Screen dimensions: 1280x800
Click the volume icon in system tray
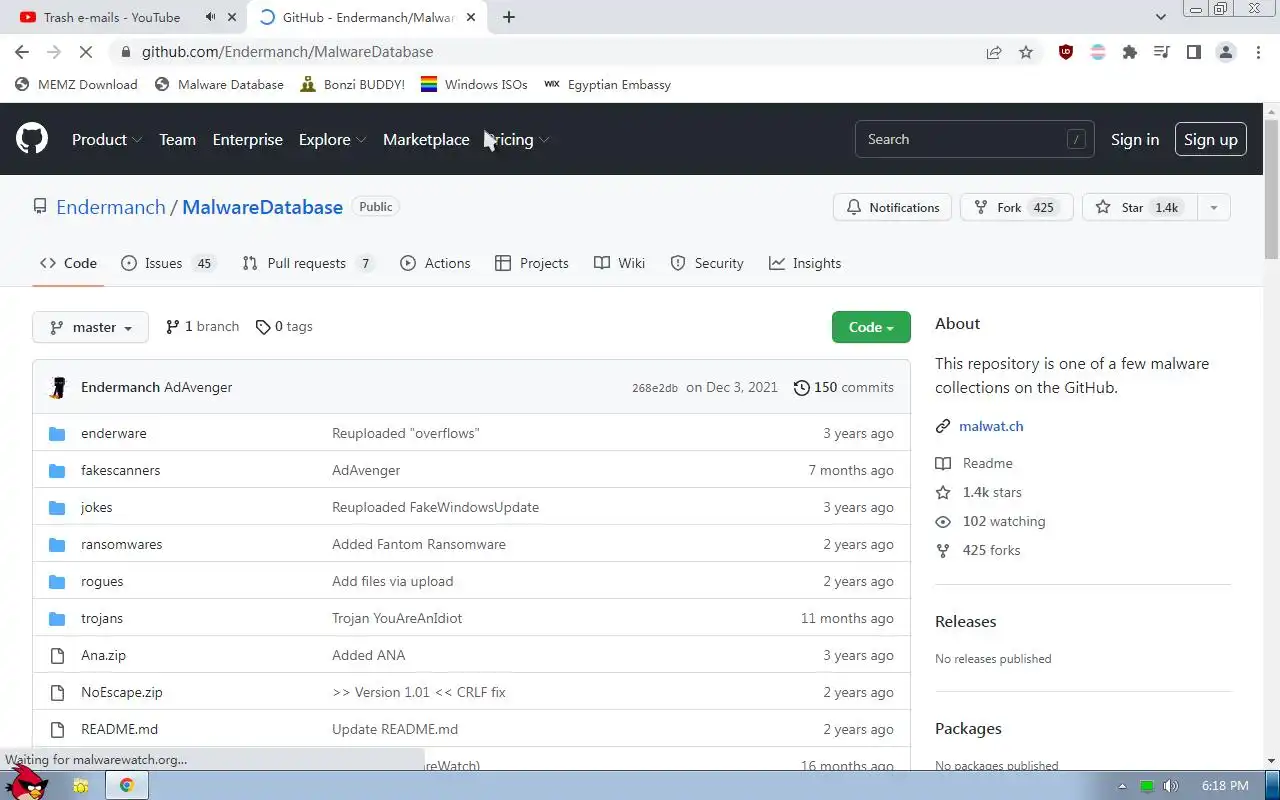point(1171,786)
